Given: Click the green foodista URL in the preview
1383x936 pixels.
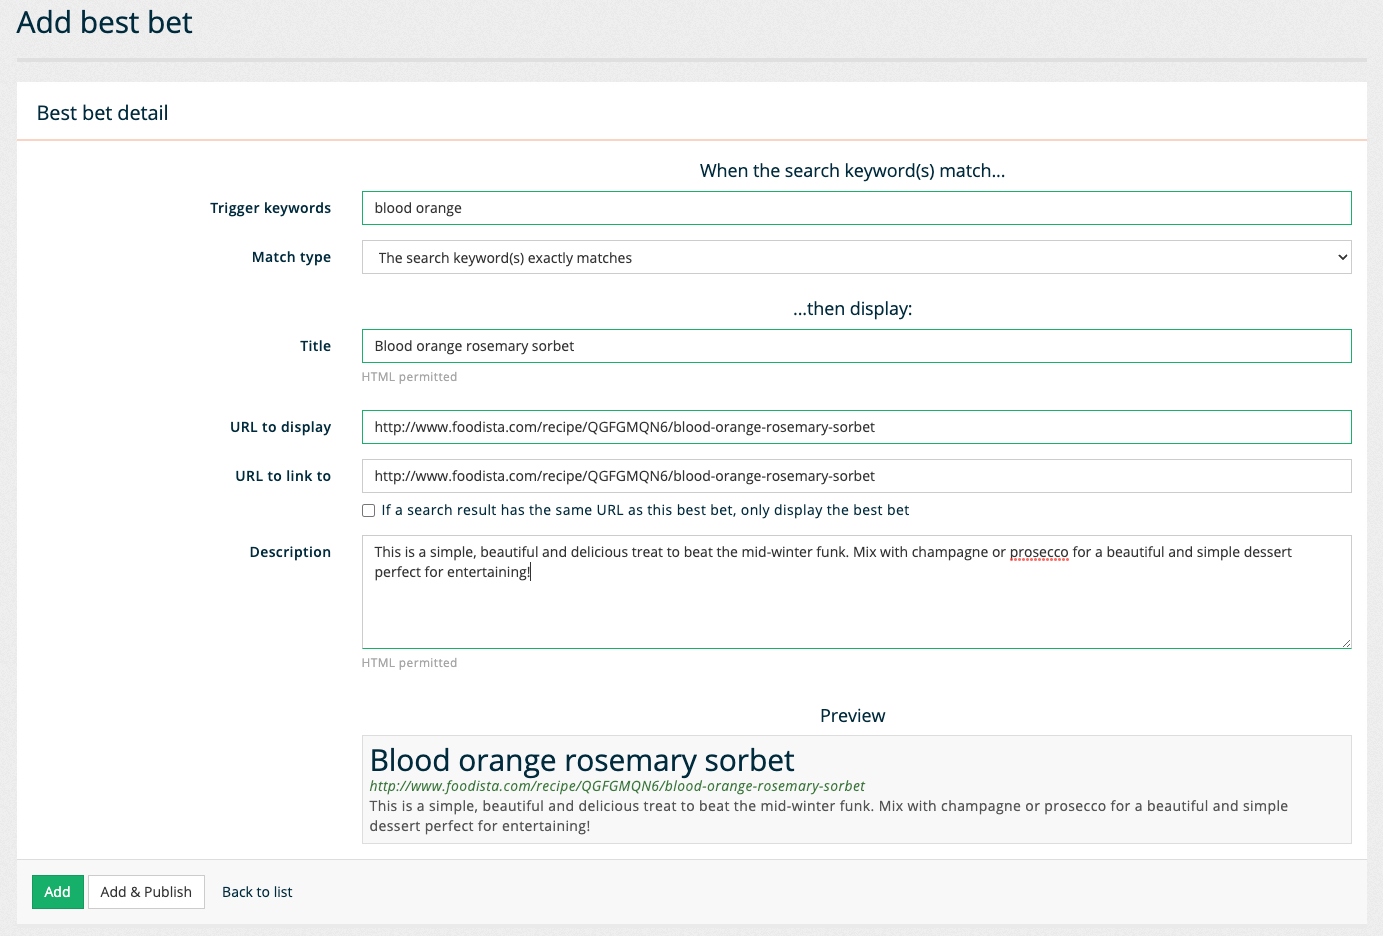Looking at the screenshot, I should coord(617,787).
